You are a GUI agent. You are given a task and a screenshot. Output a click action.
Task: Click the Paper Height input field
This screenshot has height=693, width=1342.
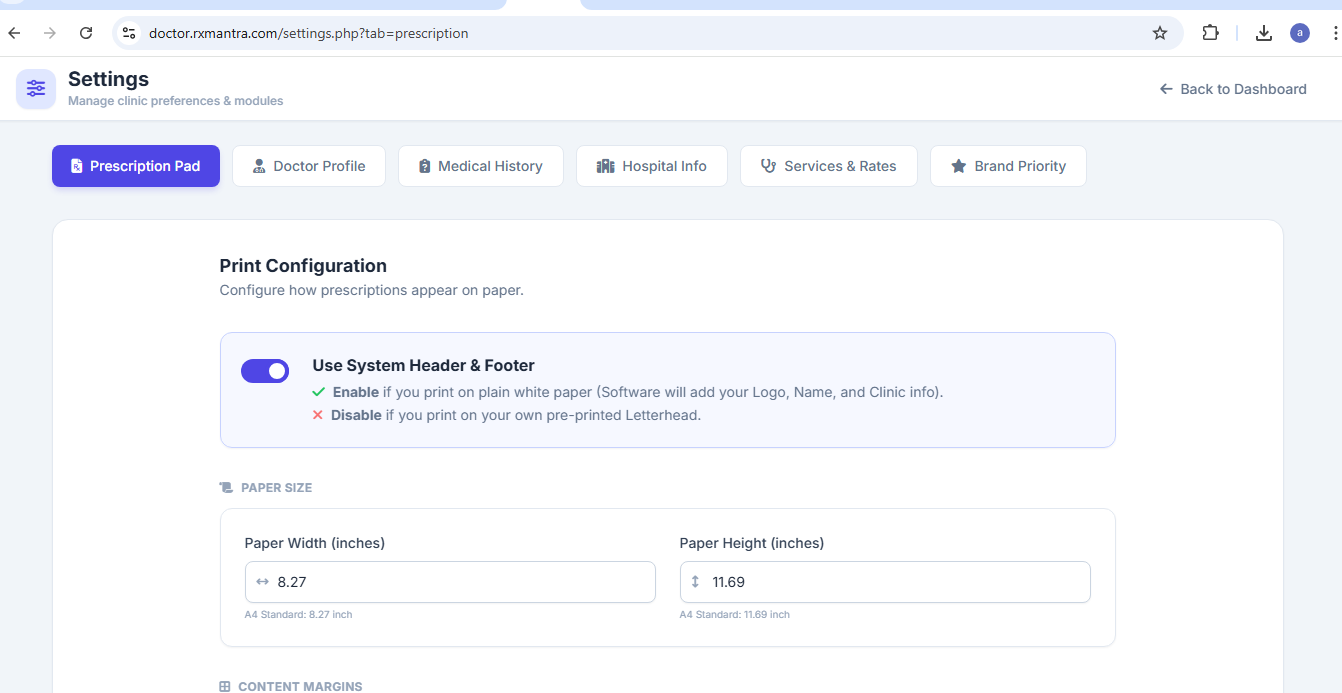click(x=895, y=582)
